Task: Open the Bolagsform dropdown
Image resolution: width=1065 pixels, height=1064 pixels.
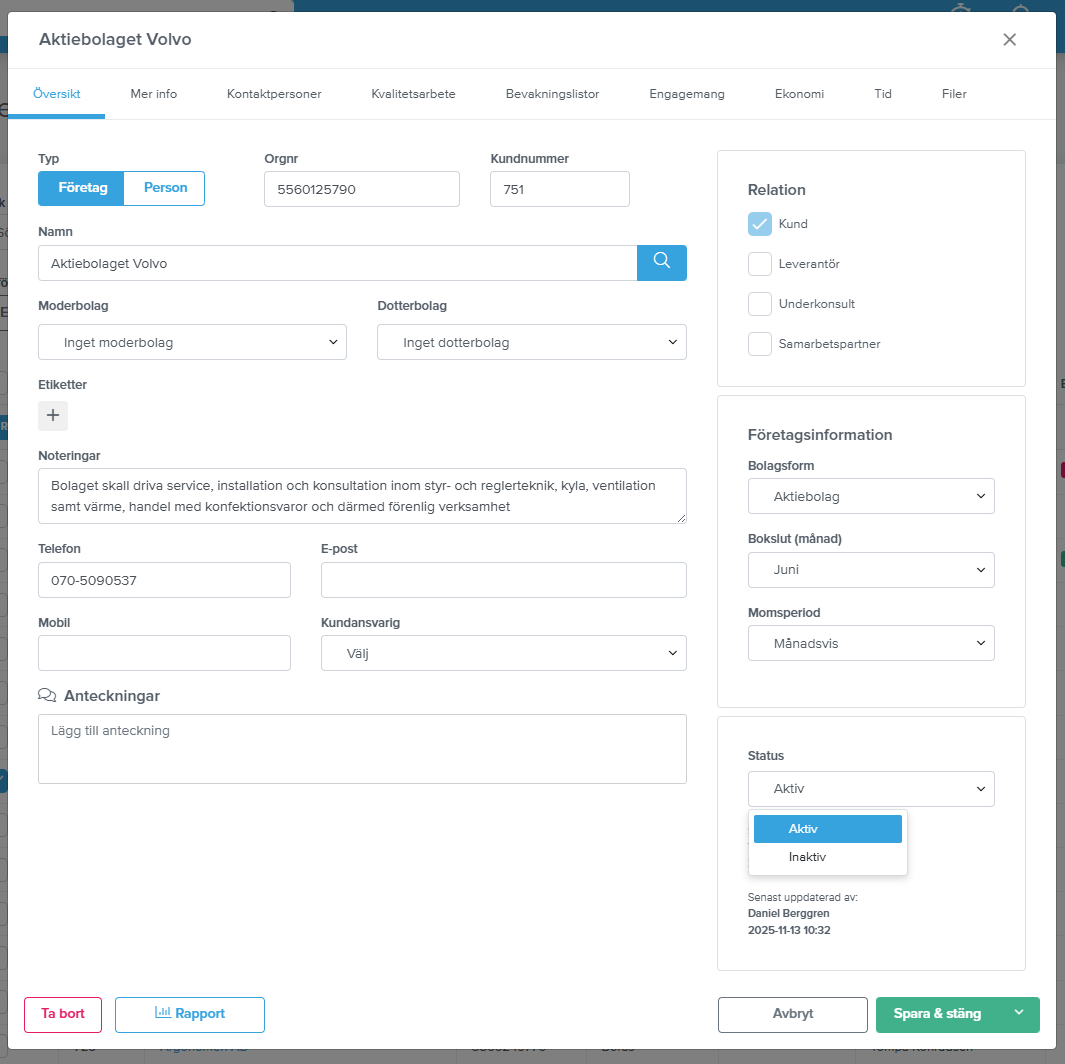Action: (870, 496)
